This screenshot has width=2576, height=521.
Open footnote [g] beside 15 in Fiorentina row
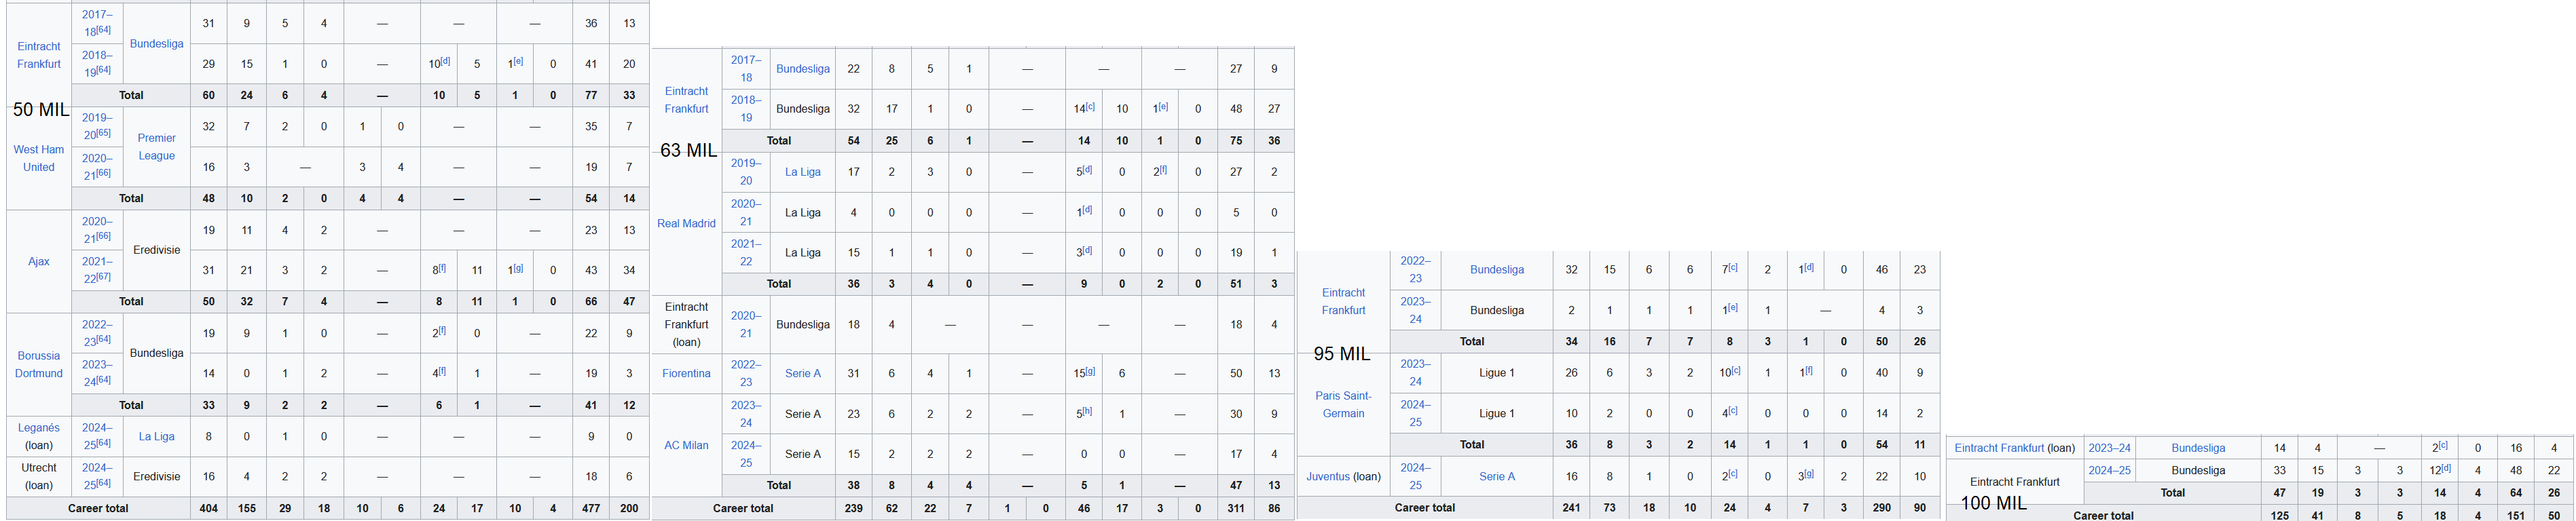[x=1091, y=371]
